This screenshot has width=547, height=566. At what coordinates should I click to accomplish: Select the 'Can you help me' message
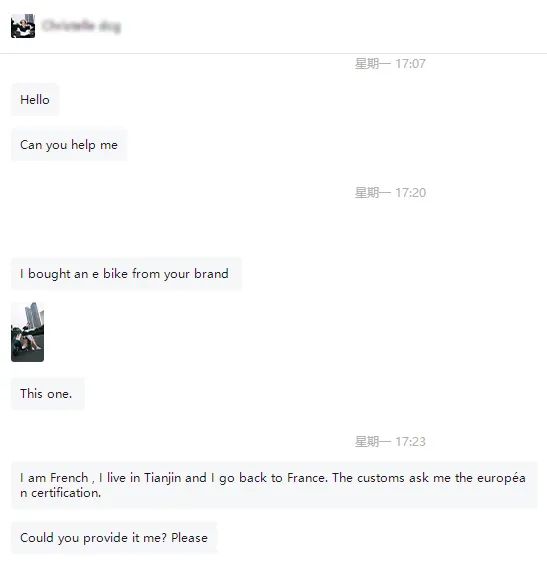click(69, 145)
